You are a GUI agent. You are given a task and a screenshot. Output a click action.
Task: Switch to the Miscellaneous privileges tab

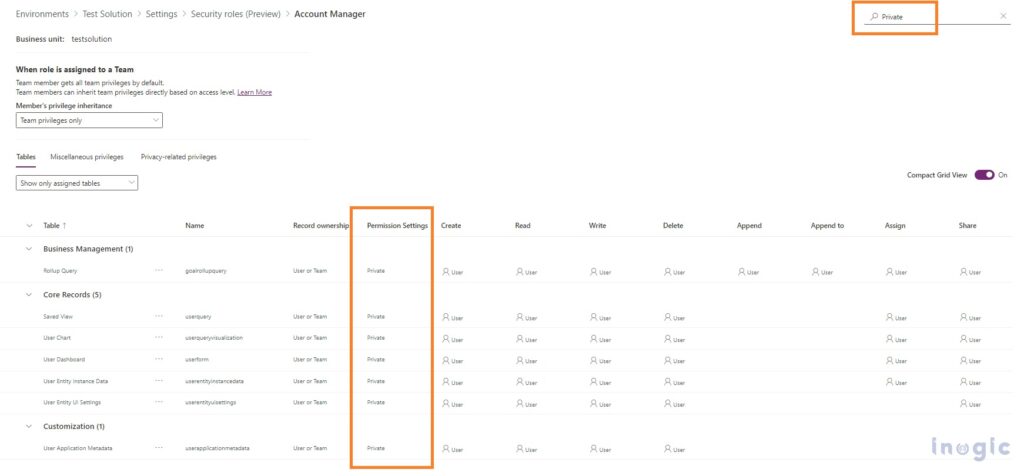coord(87,157)
